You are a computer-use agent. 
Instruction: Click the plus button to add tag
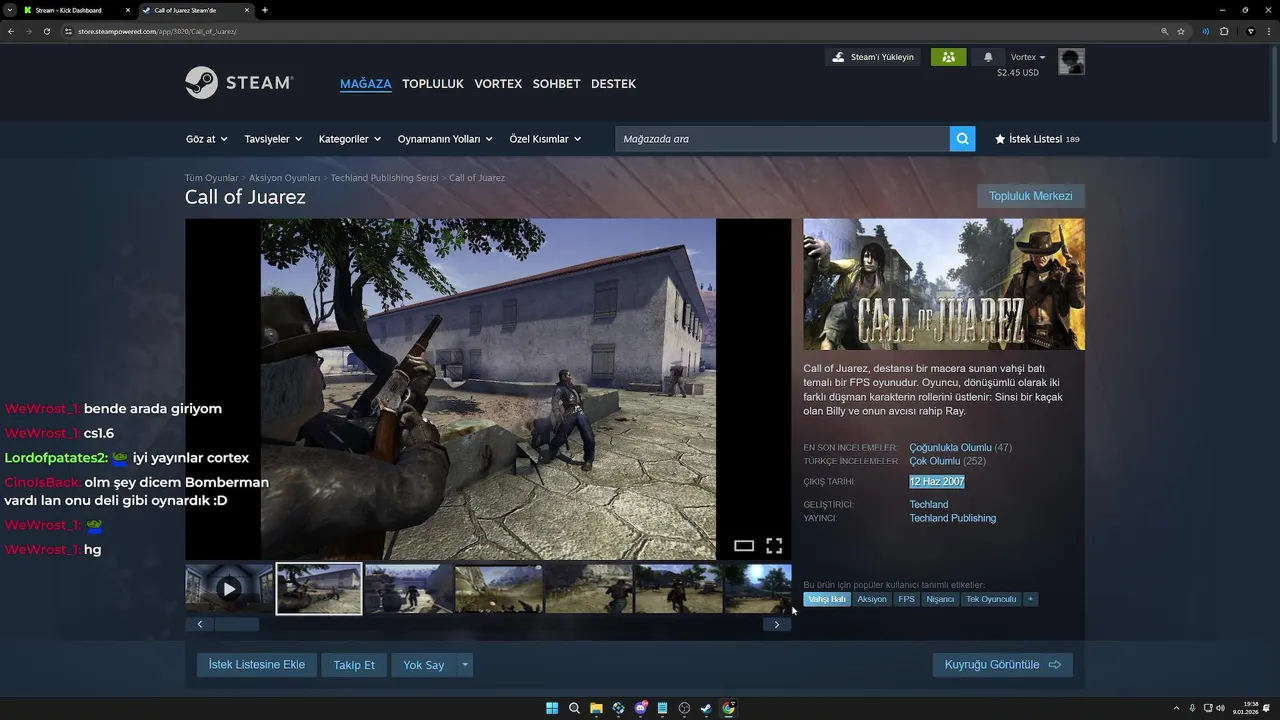1030,599
